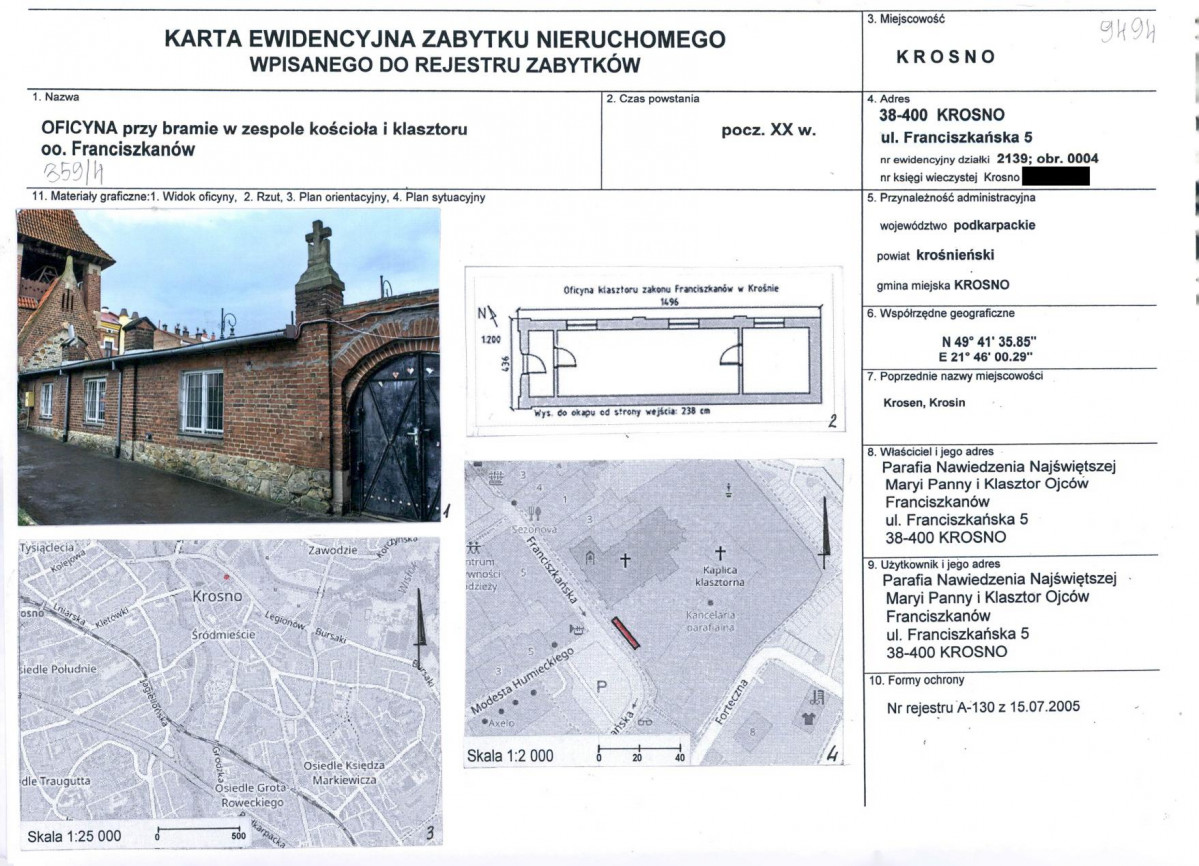
Task: Click the shirt shop icon on situational map
Action: point(809,718)
